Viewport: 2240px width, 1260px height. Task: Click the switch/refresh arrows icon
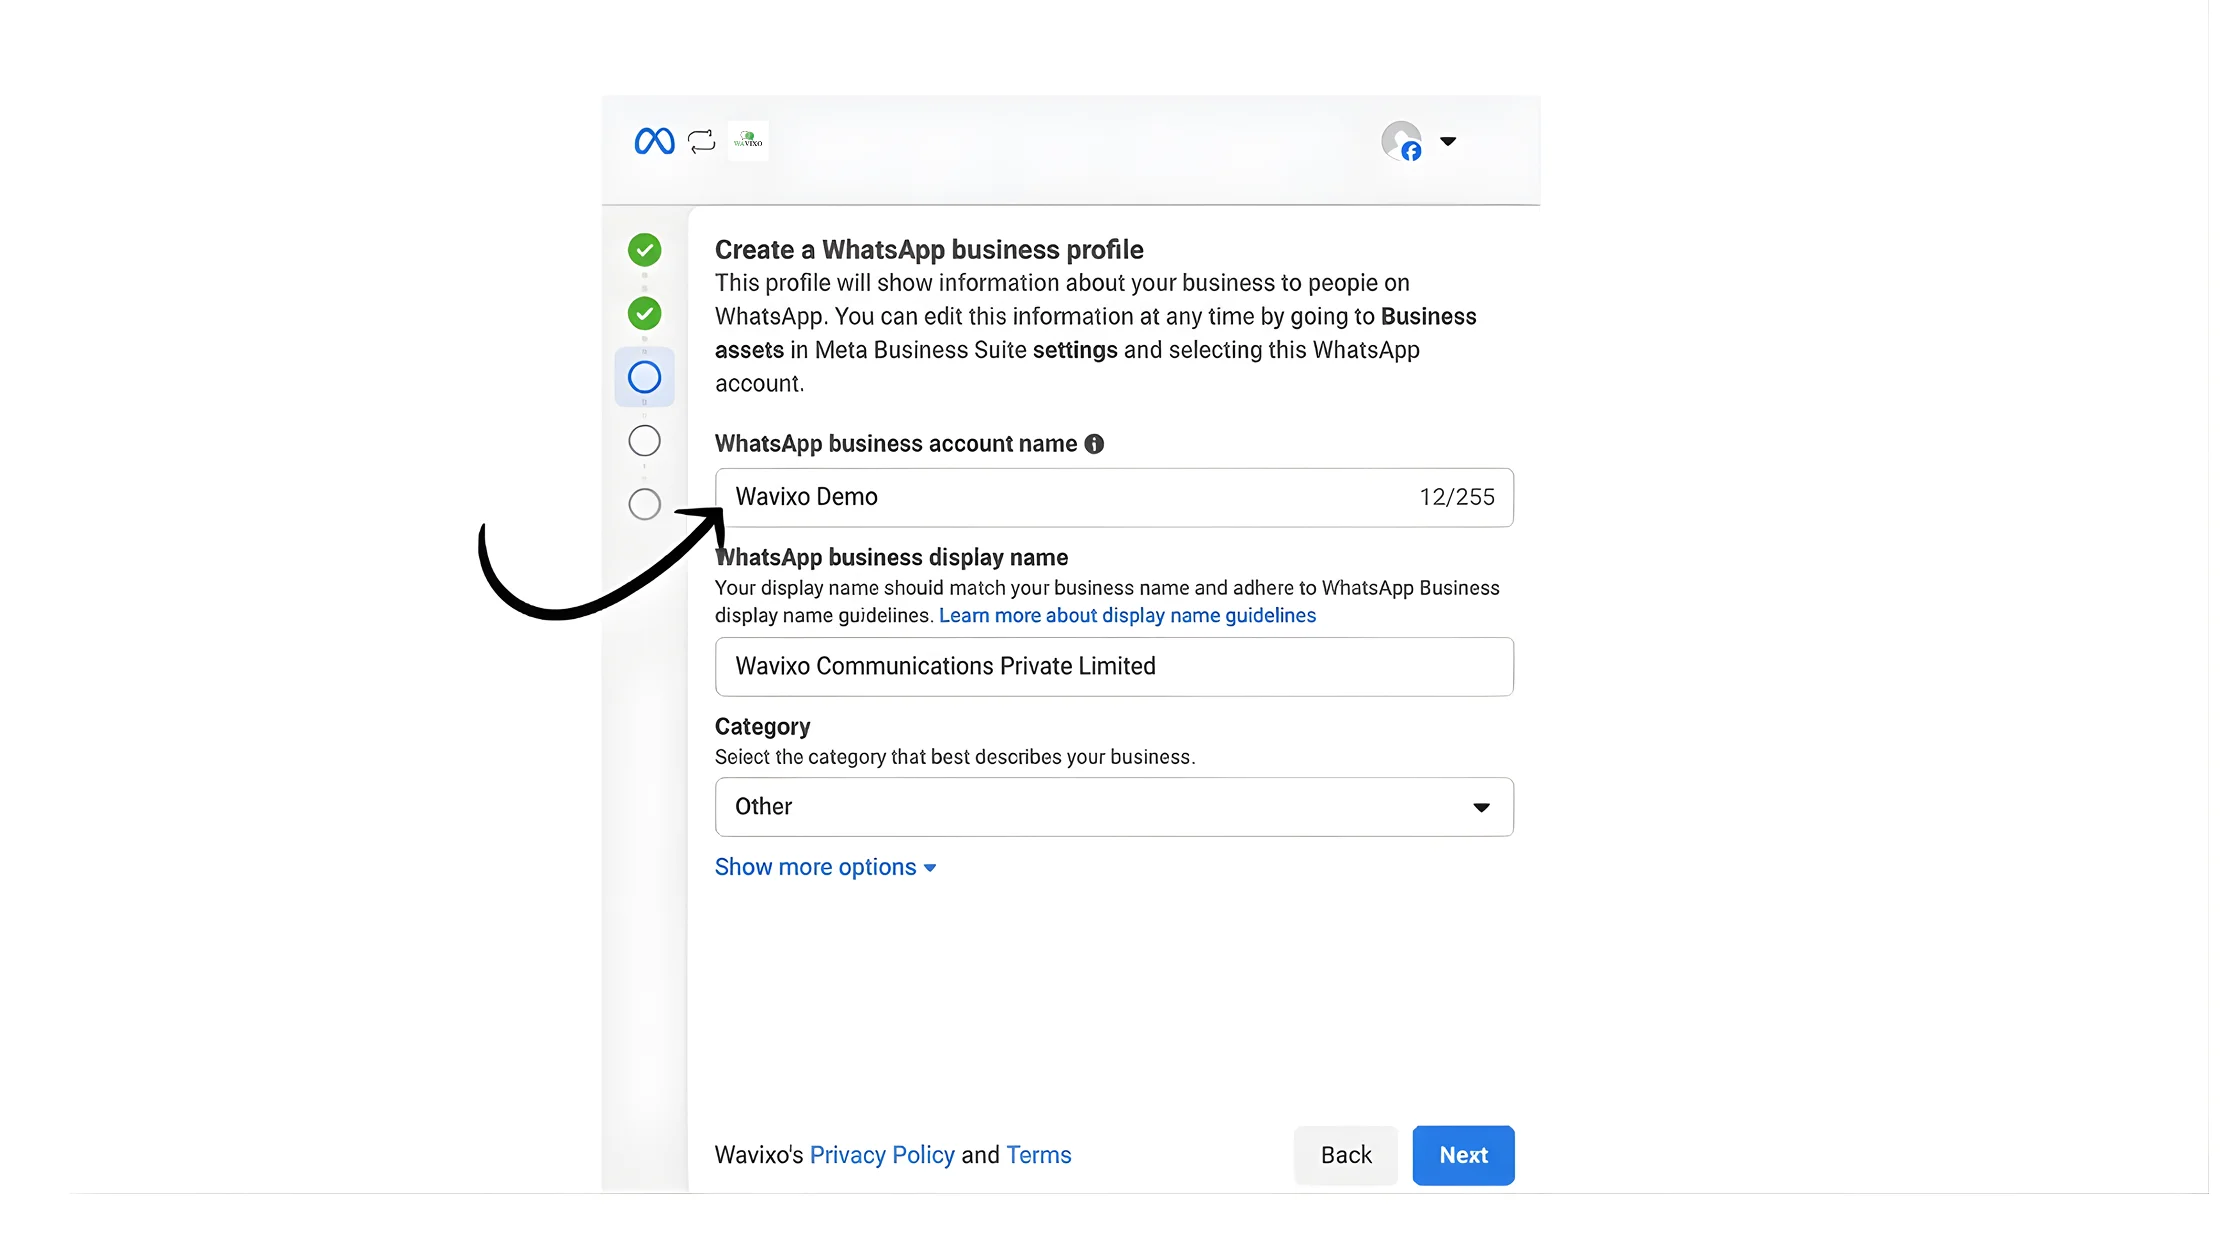coord(702,141)
